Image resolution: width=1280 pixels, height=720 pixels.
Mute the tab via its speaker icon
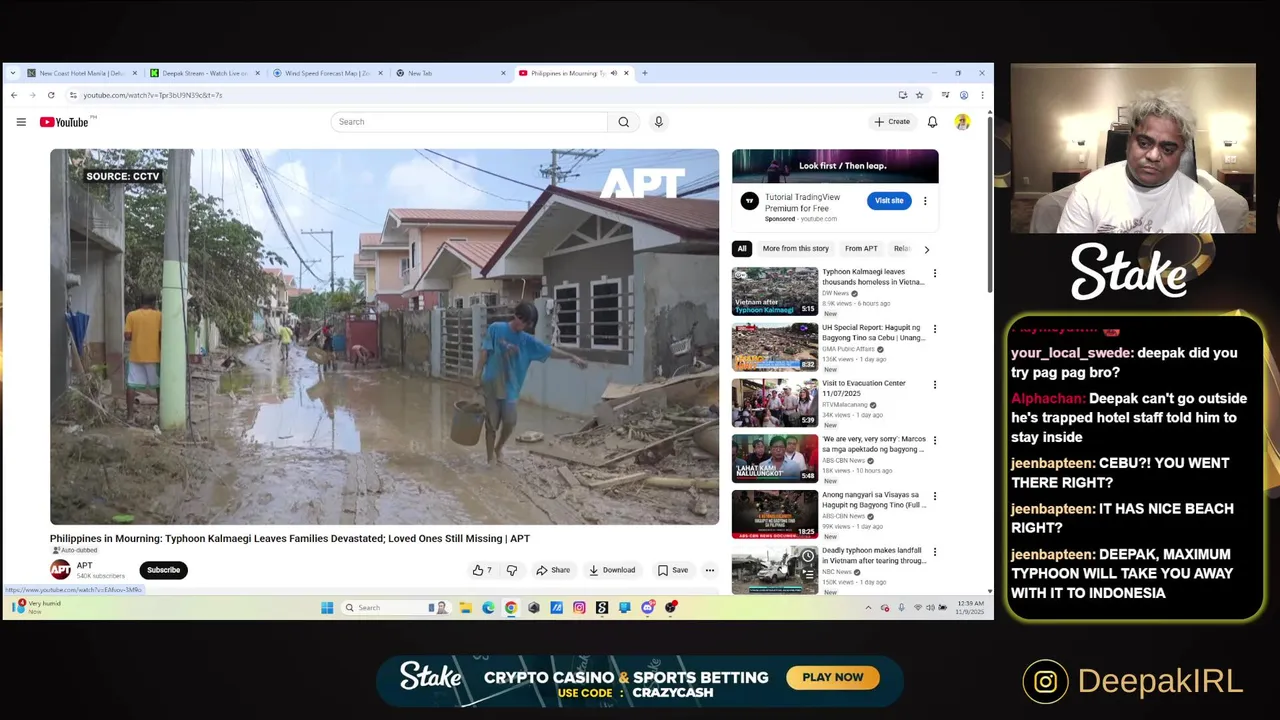(613, 73)
